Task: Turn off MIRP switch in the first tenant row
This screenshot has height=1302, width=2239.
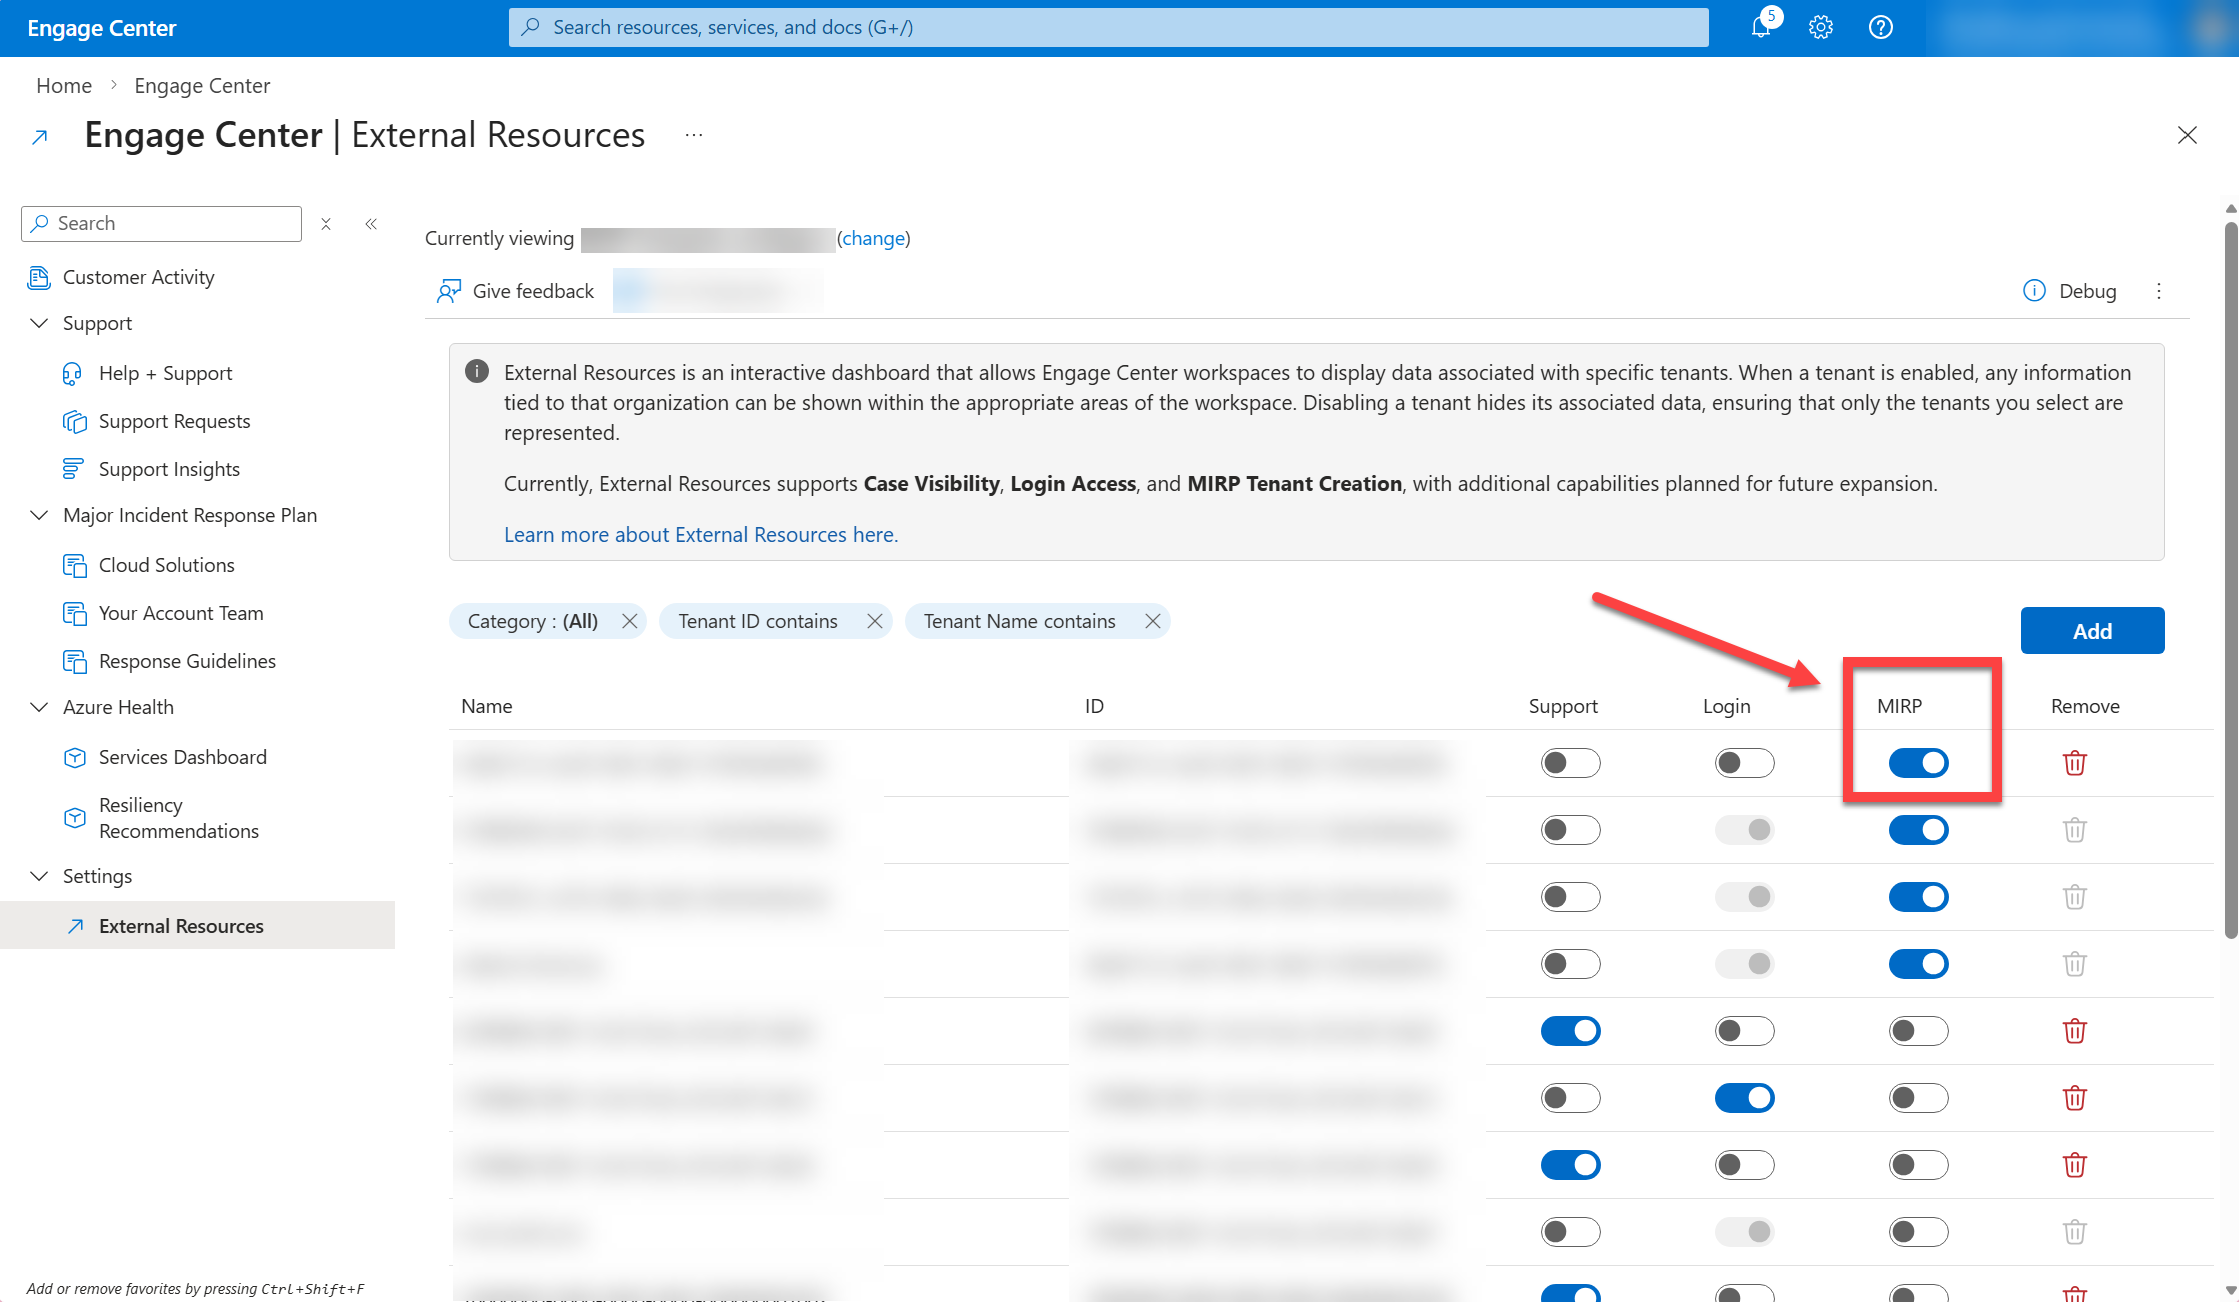Action: [x=1918, y=763]
